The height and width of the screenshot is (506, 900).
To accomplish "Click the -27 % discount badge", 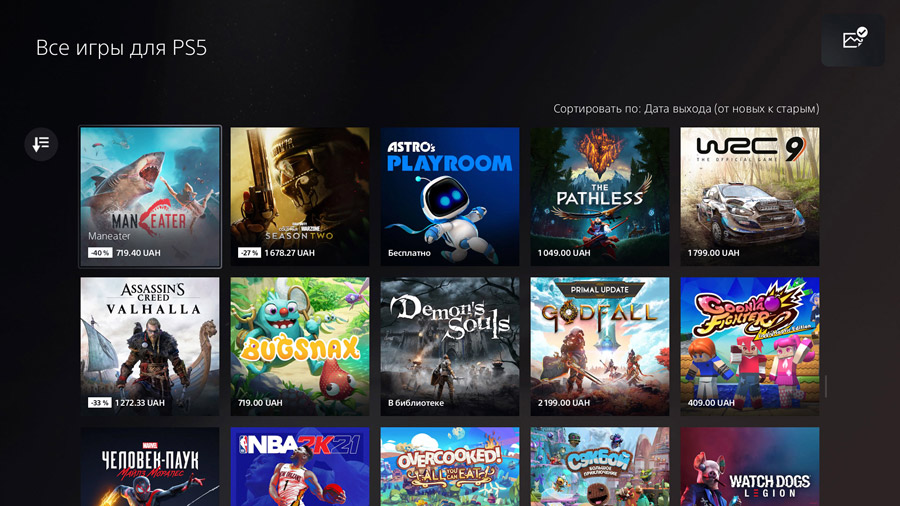I will (x=249, y=252).
